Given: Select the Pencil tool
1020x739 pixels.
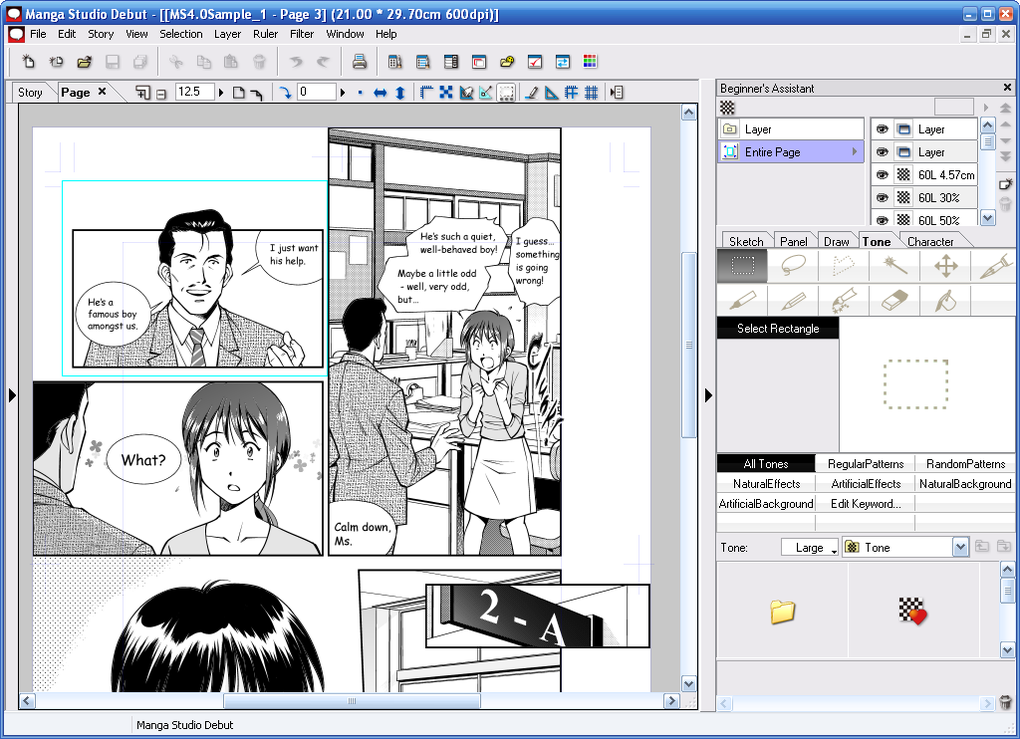Looking at the screenshot, I should [793, 300].
